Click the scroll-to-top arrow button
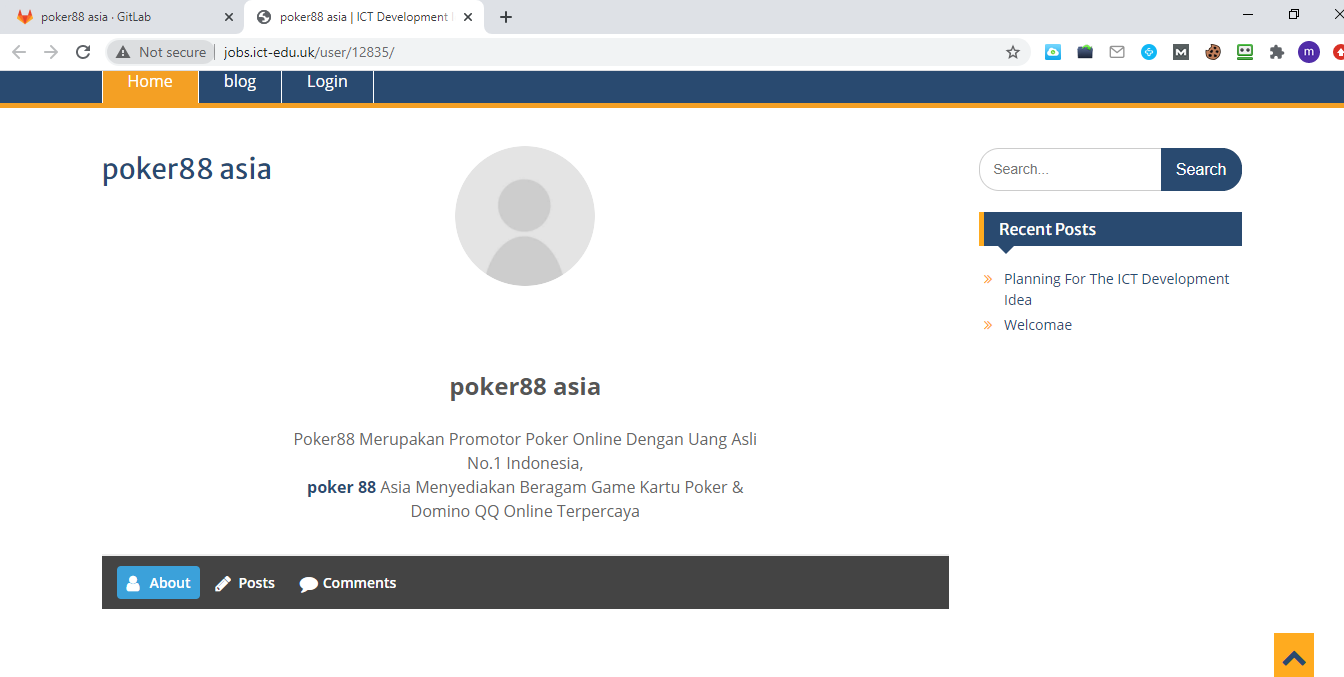1344x677 pixels. 1293,656
